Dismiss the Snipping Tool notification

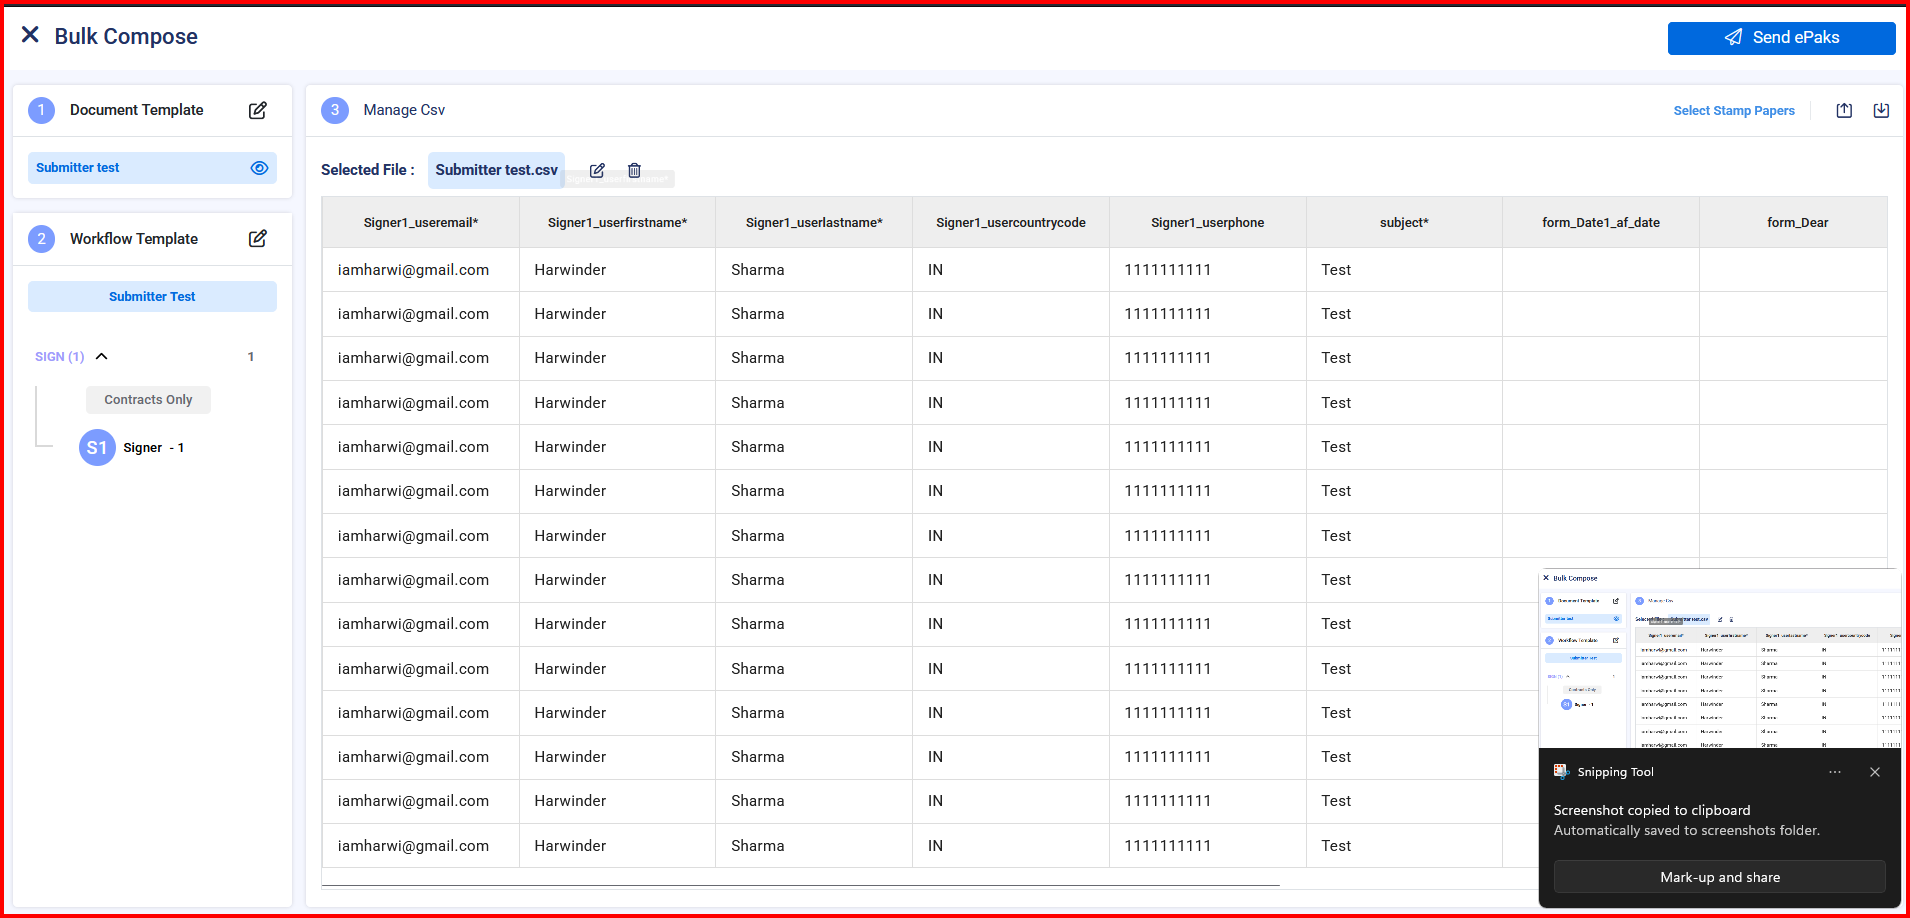[1874, 772]
